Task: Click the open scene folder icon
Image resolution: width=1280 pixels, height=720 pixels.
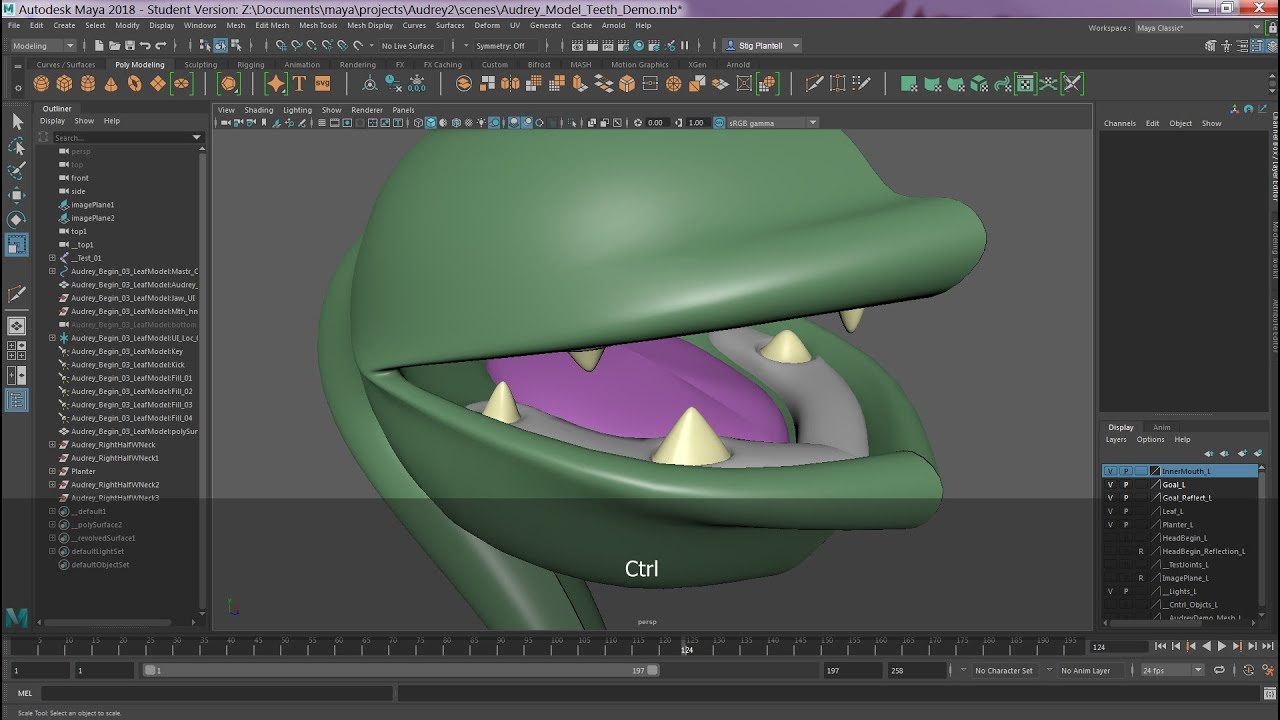Action: 115,45
